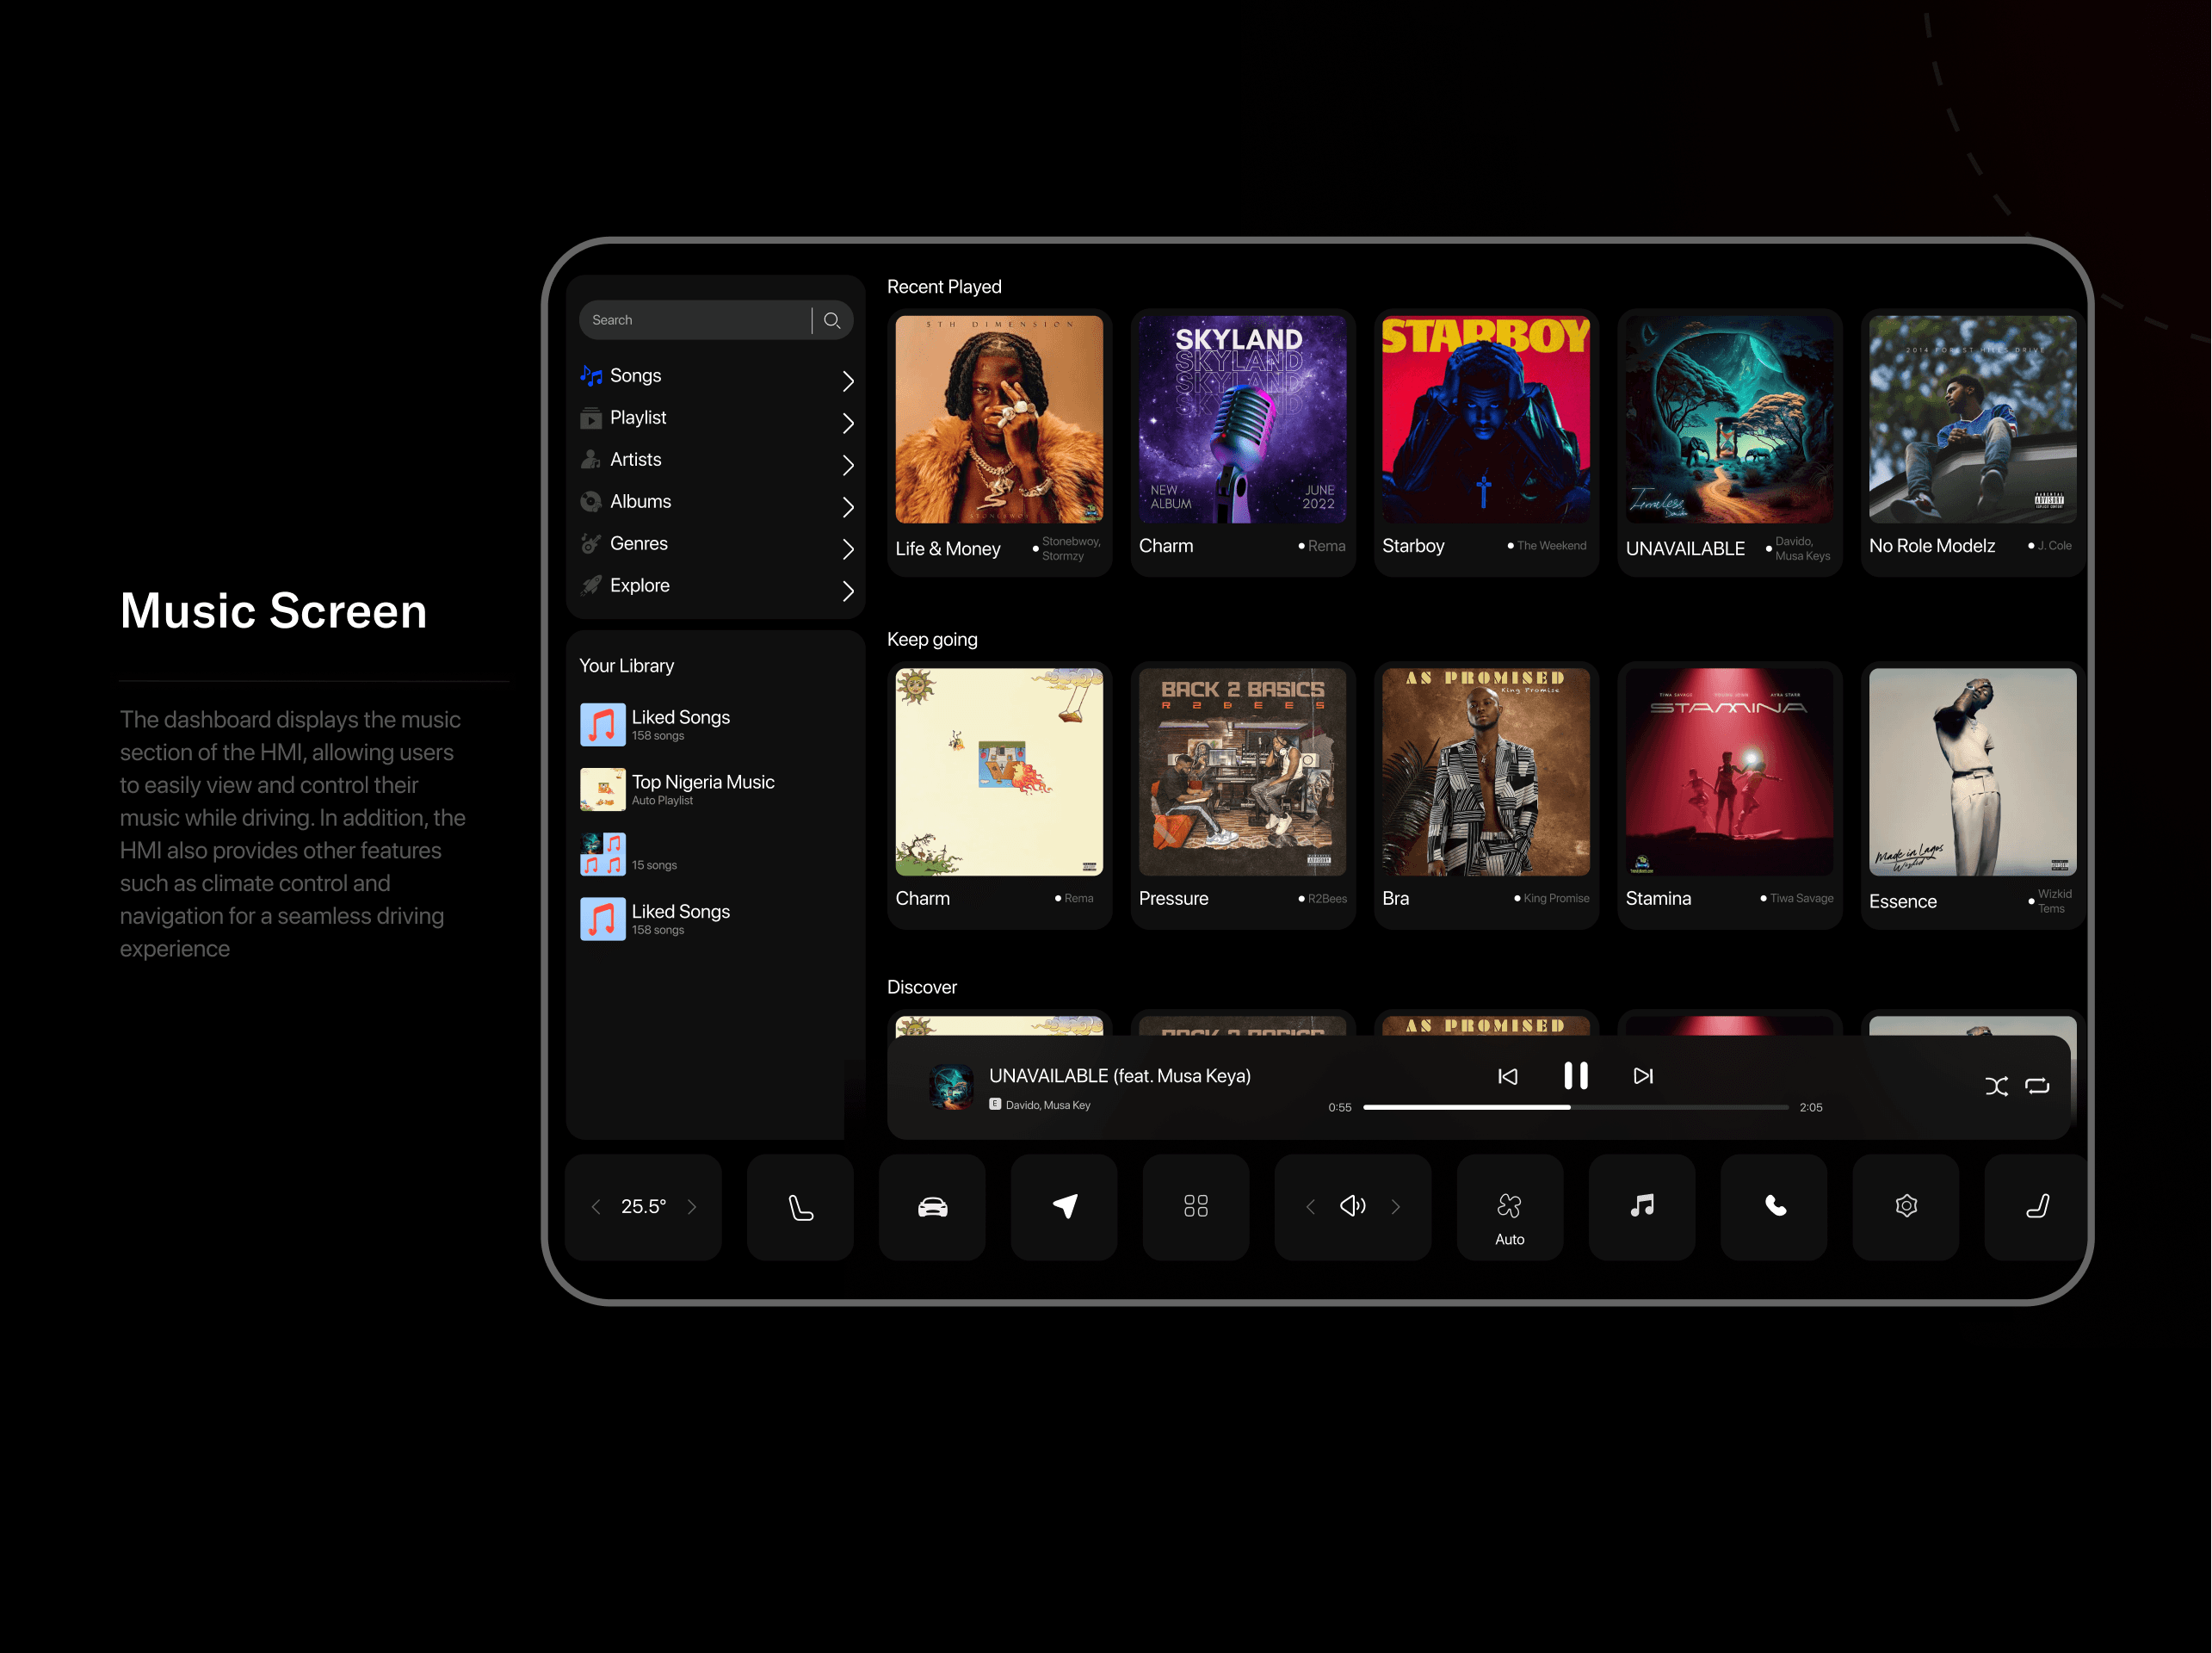Viewport: 2212px width, 1653px height.
Task: Skip to the next track
Action: (1643, 1076)
